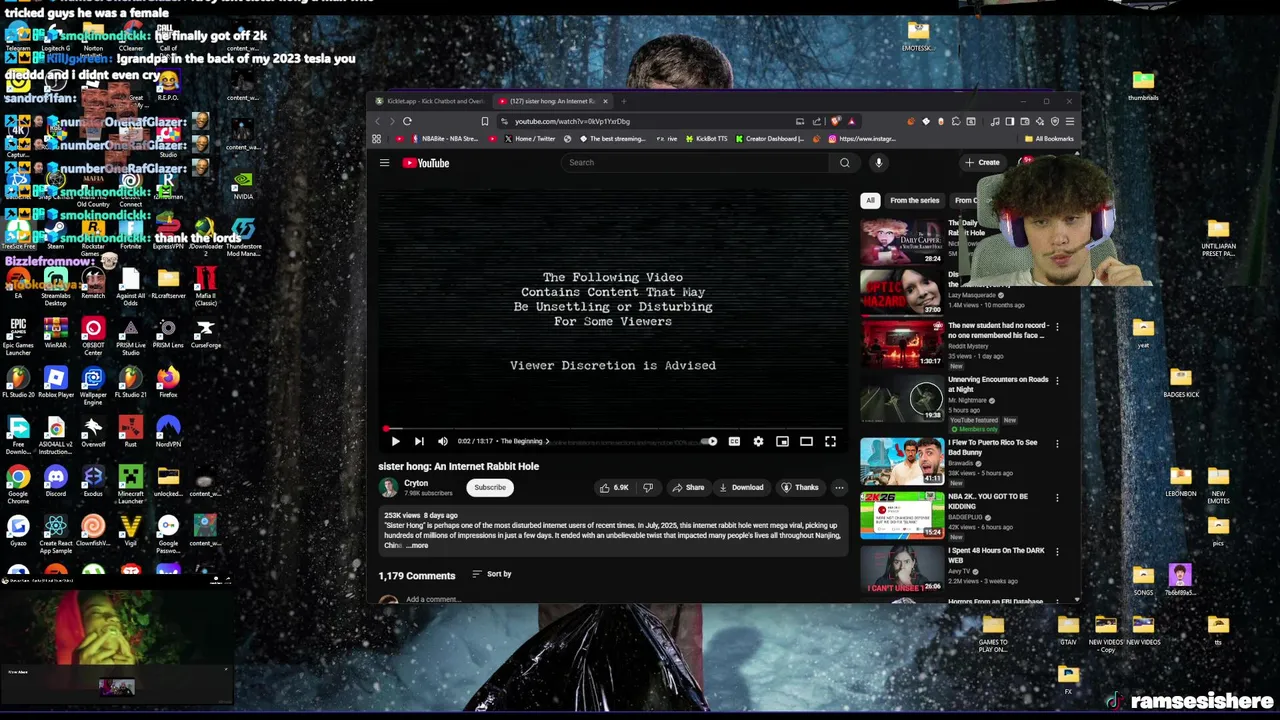Image resolution: width=1280 pixels, height=720 pixels.
Task: Toggle the autoplay switch in player
Action: 709,441
